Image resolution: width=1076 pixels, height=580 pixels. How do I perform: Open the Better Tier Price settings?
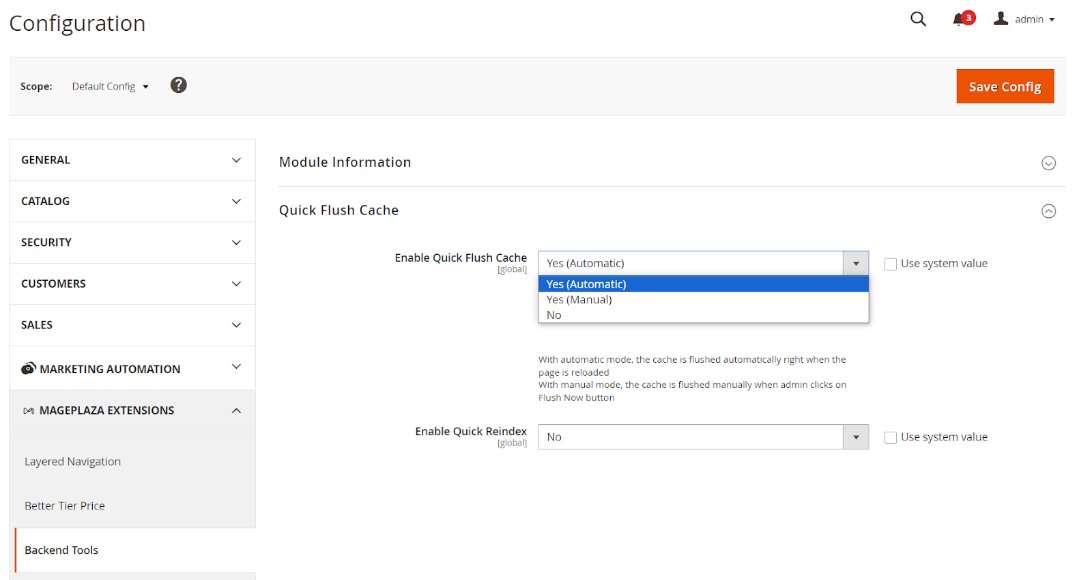coord(65,506)
